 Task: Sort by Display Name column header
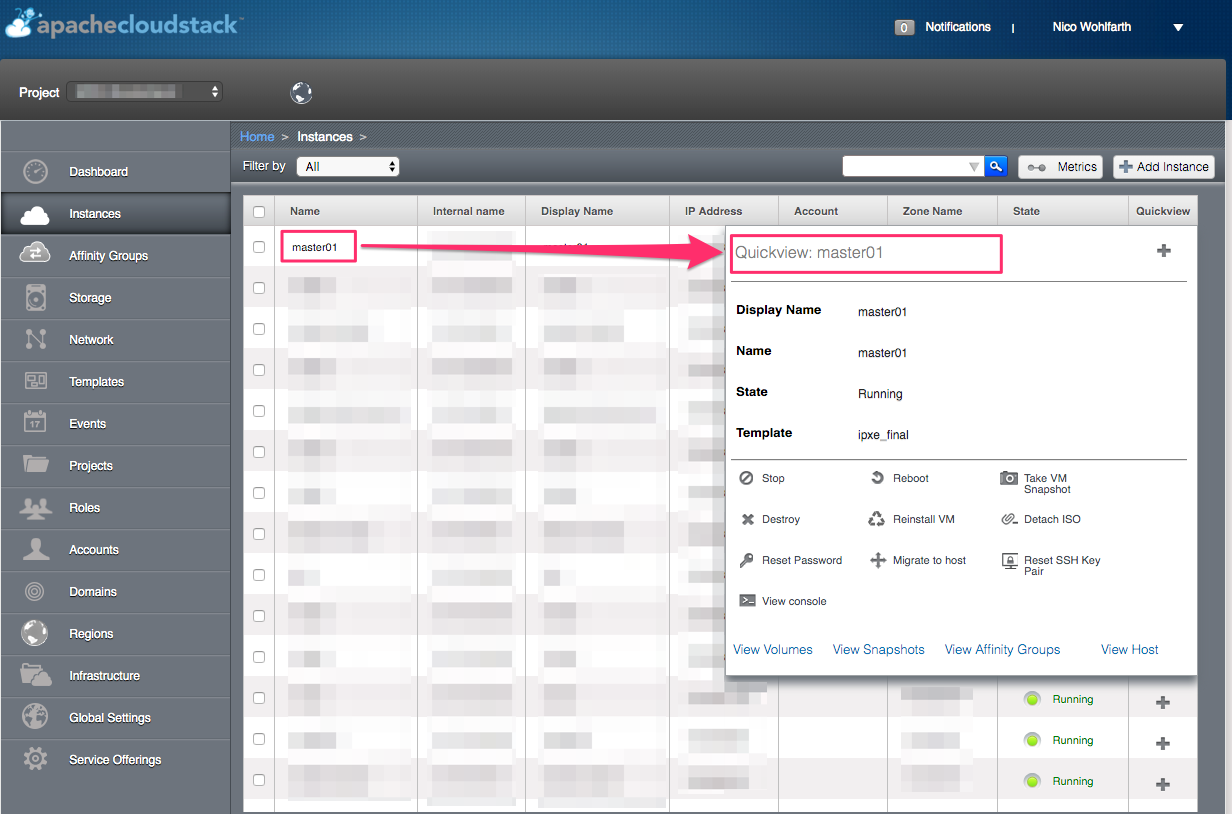click(x=577, y=211)
